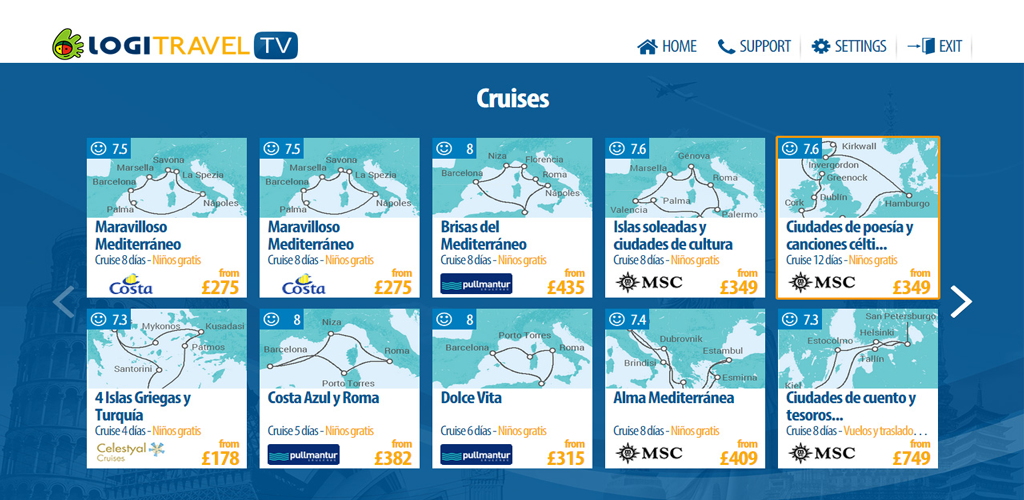Open 4 Islas Griegas y Turquía title

(x=142, y=406)
